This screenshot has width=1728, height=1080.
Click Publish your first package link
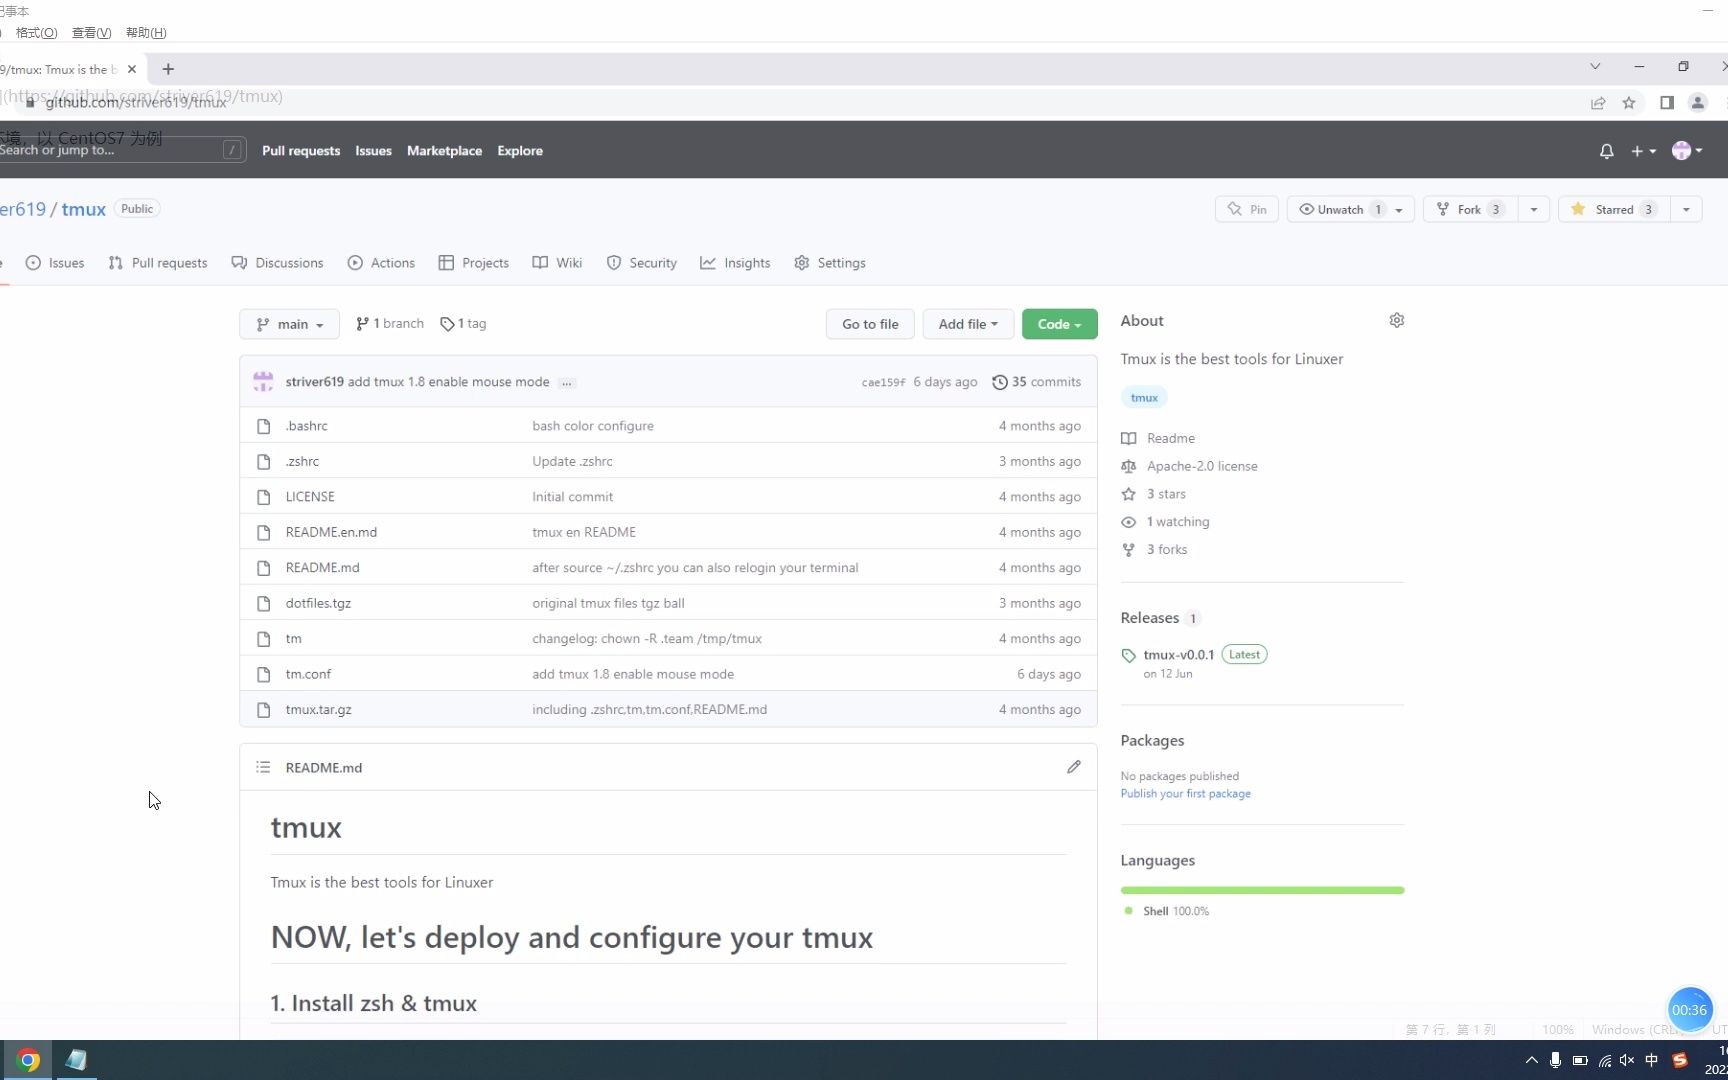pyautogui.click(x=1185, y=793)
